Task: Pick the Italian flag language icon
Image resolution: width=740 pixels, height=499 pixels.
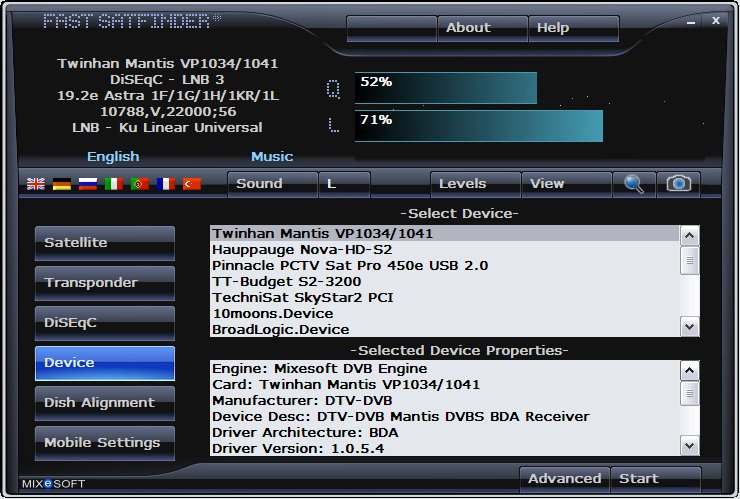Action: pos(114,184)
